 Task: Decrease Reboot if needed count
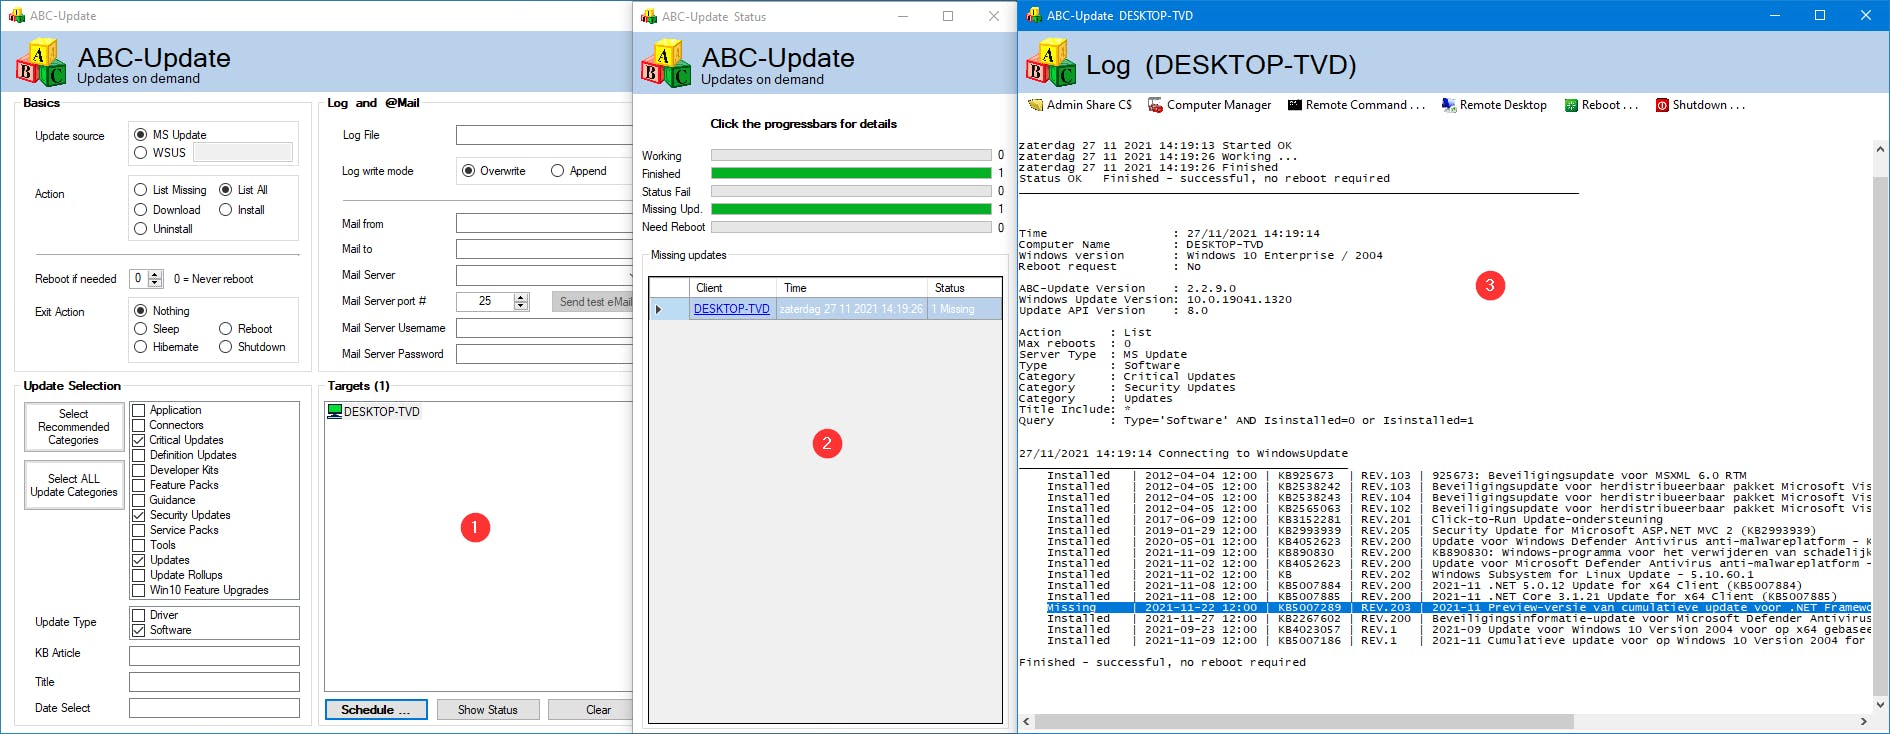tap(155, 283)
